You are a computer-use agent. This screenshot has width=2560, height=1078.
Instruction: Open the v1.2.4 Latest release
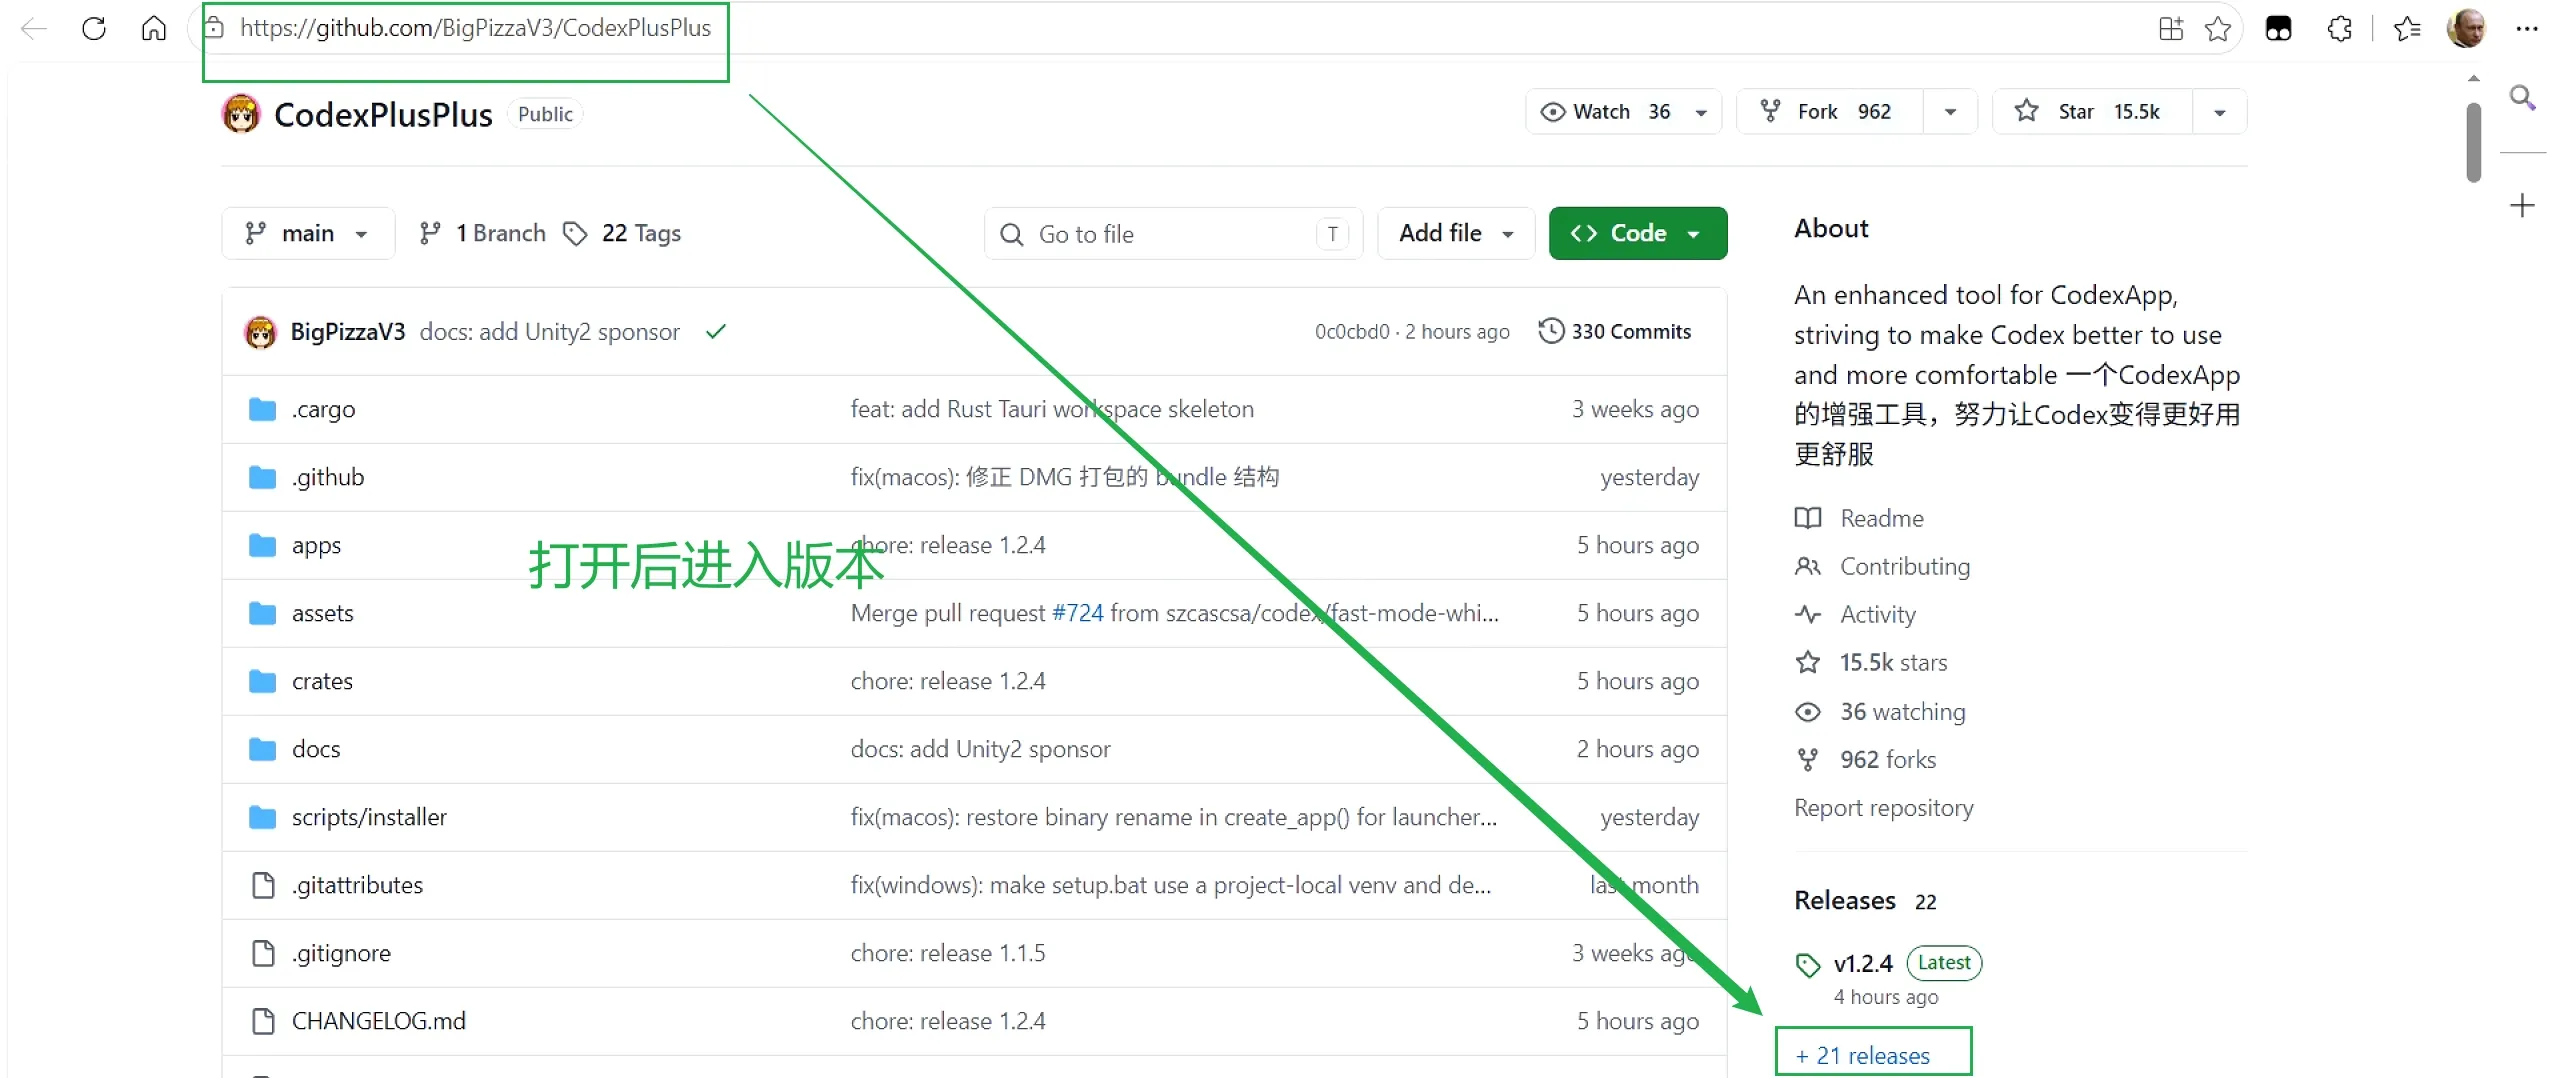pyautogui.click(x=1864, y=964)
